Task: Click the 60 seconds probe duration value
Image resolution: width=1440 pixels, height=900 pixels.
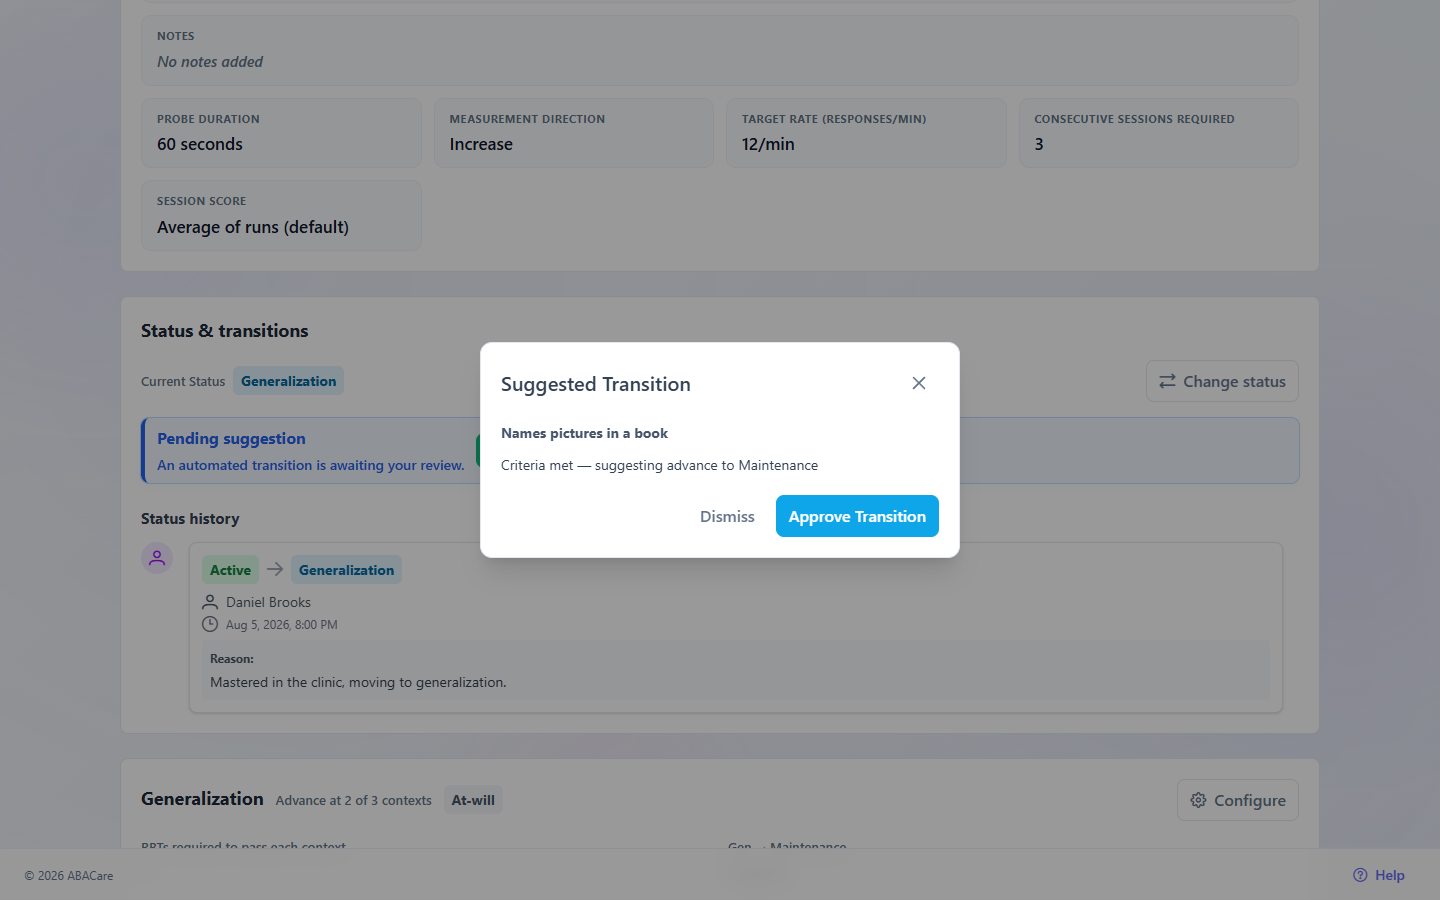Action: 200,144
